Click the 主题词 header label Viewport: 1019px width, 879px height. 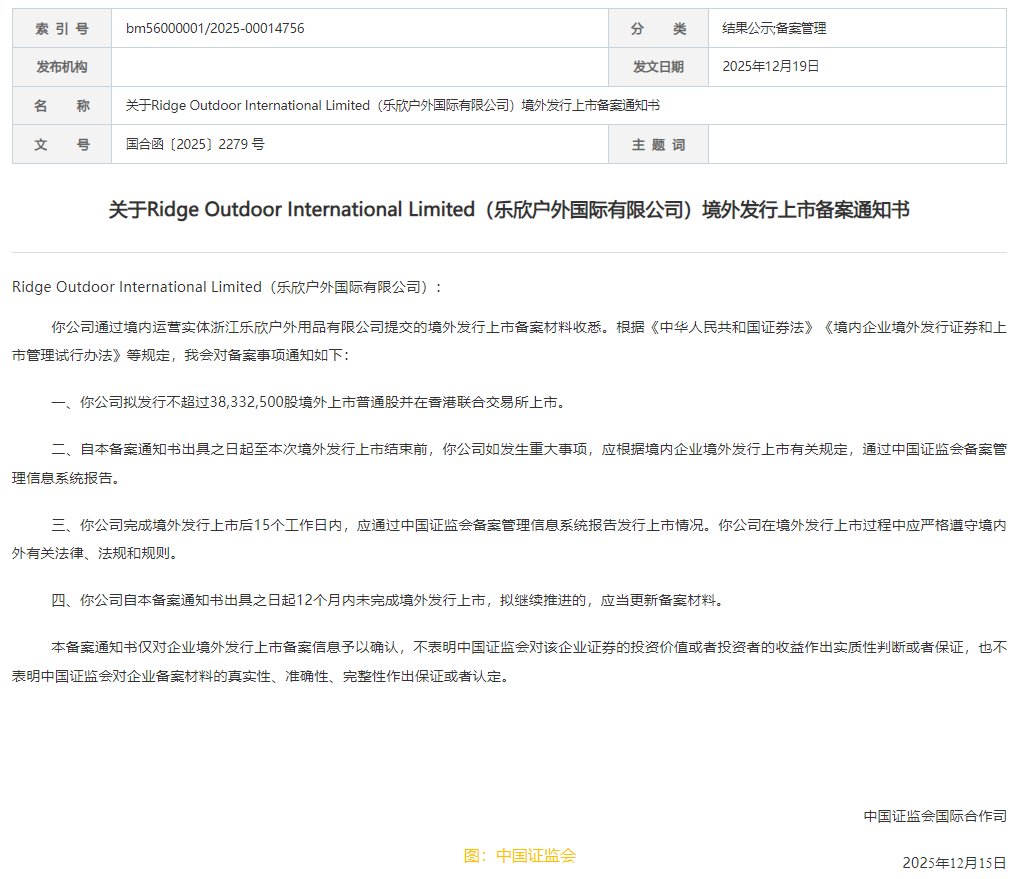tap(657, 144)
